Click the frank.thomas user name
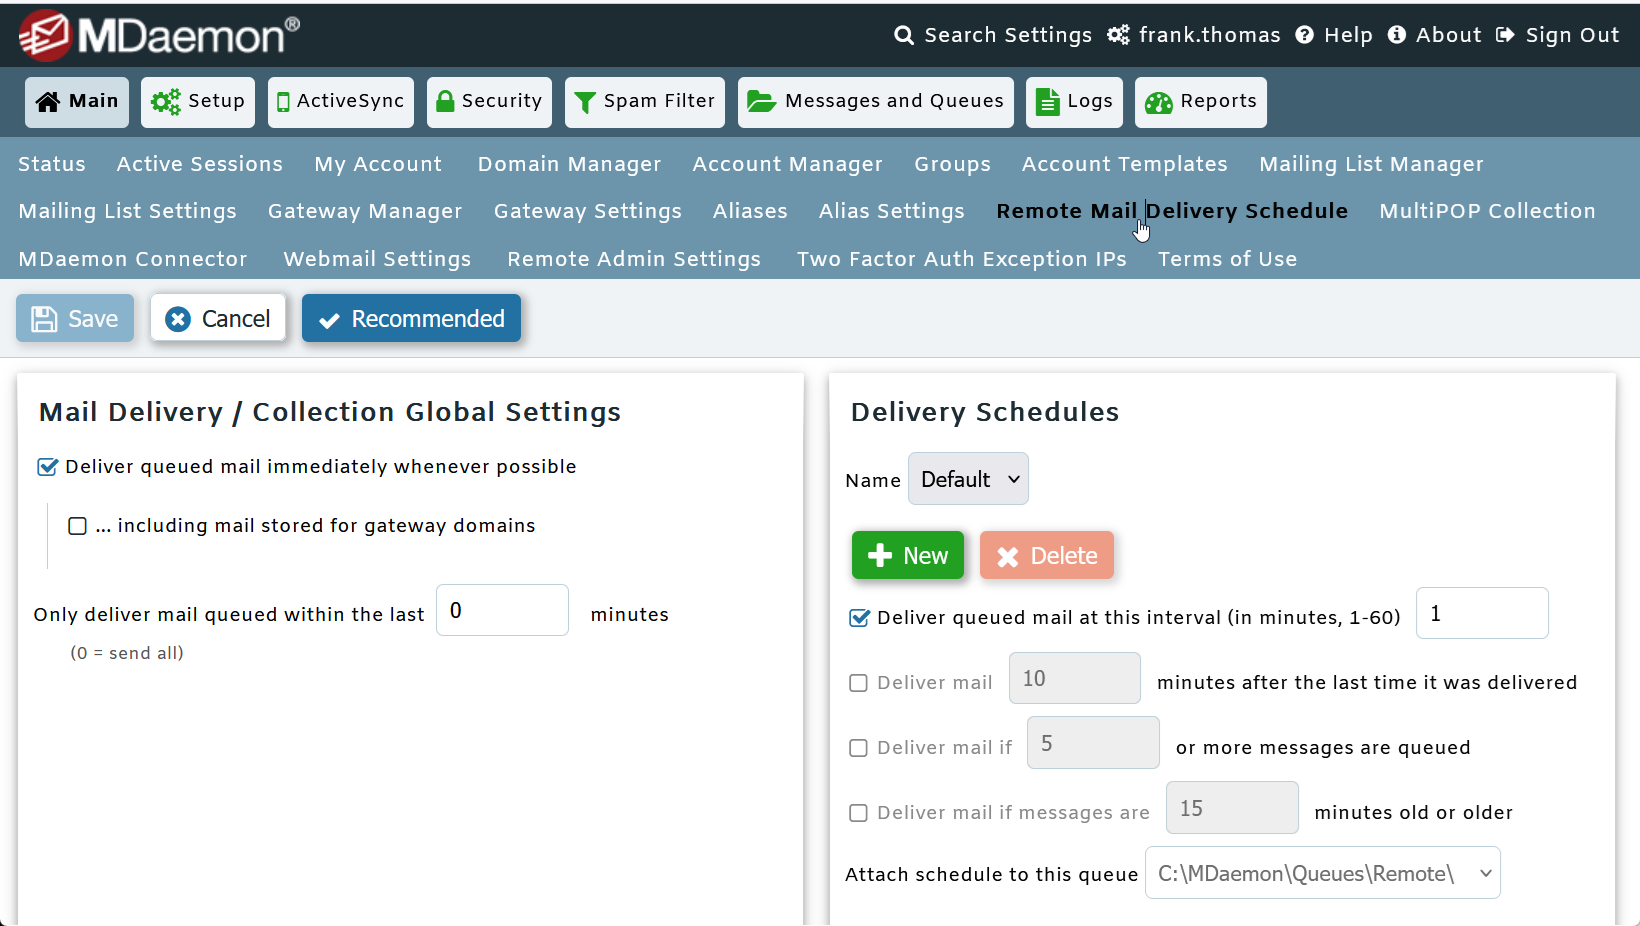1640x926 pixels. [1210, 35]
